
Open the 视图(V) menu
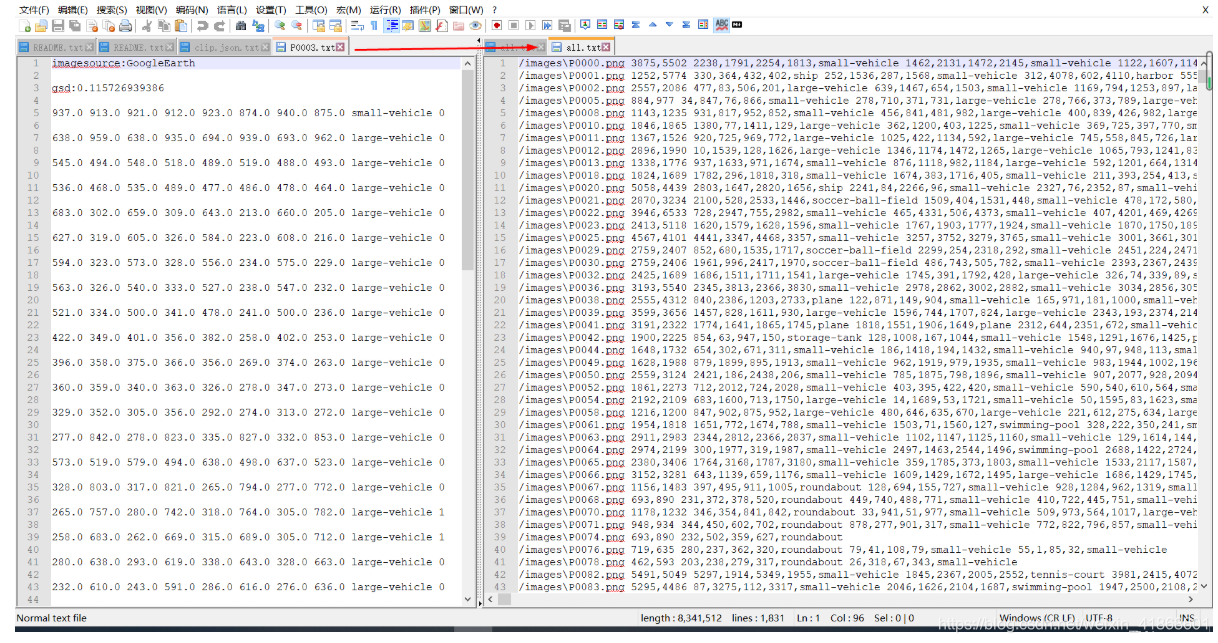(x=151, y=10)
